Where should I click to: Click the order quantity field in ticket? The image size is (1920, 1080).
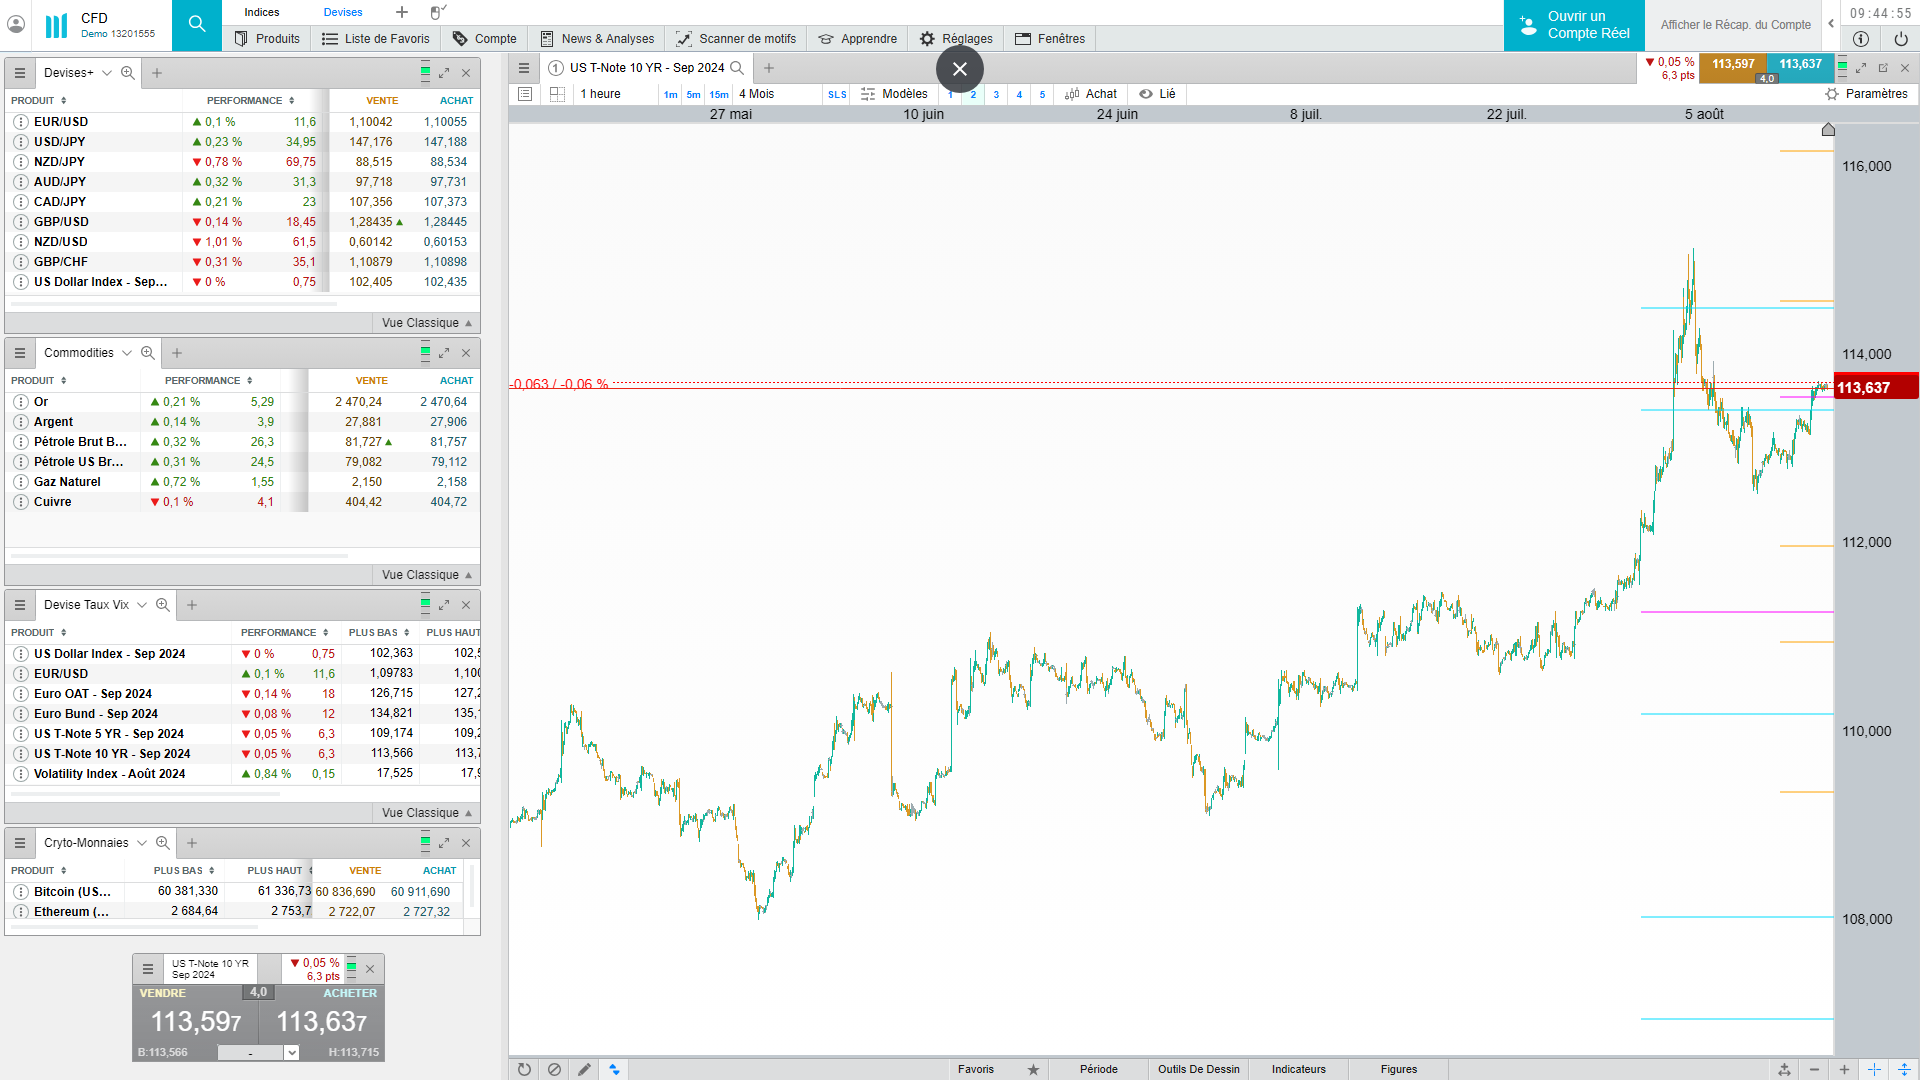[250, 1052]
